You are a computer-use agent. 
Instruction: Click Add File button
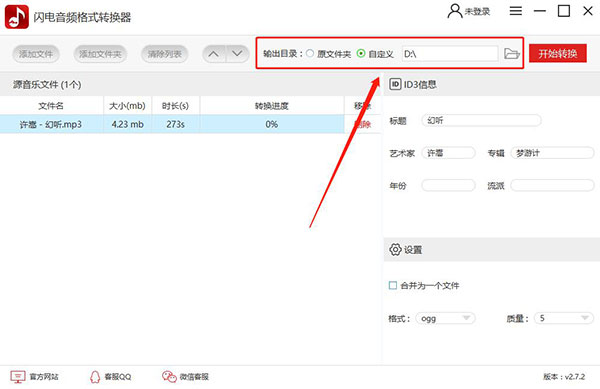click(36, 54)
